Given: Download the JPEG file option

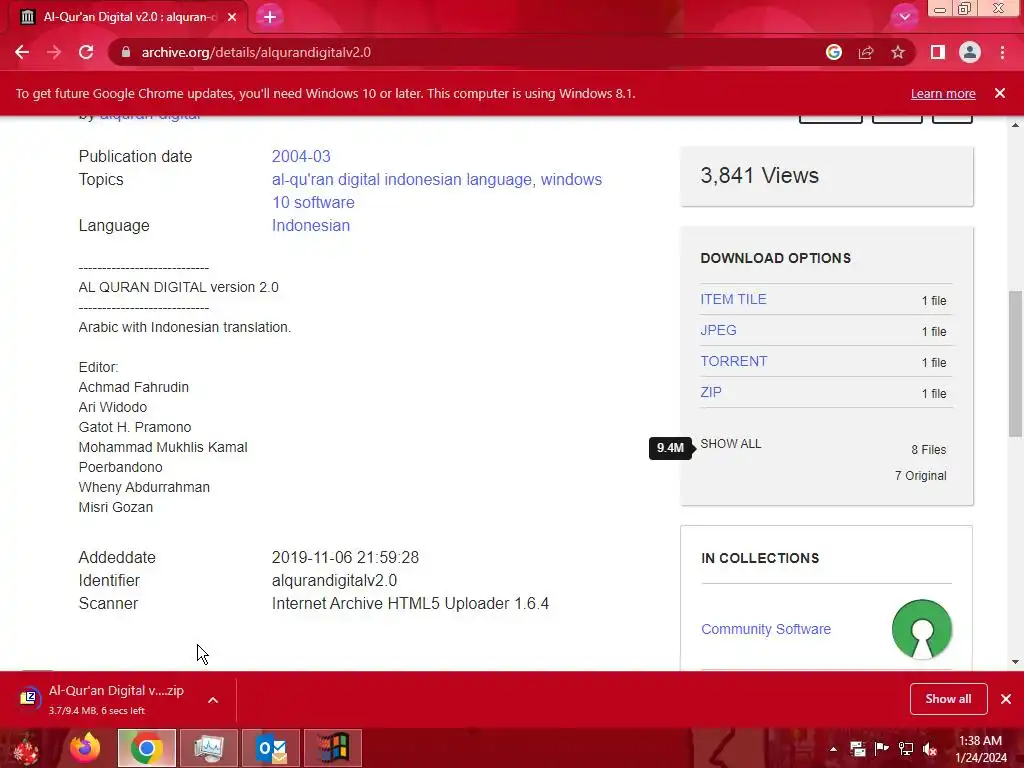Looking at the screenshot, I should pos(718,330).
